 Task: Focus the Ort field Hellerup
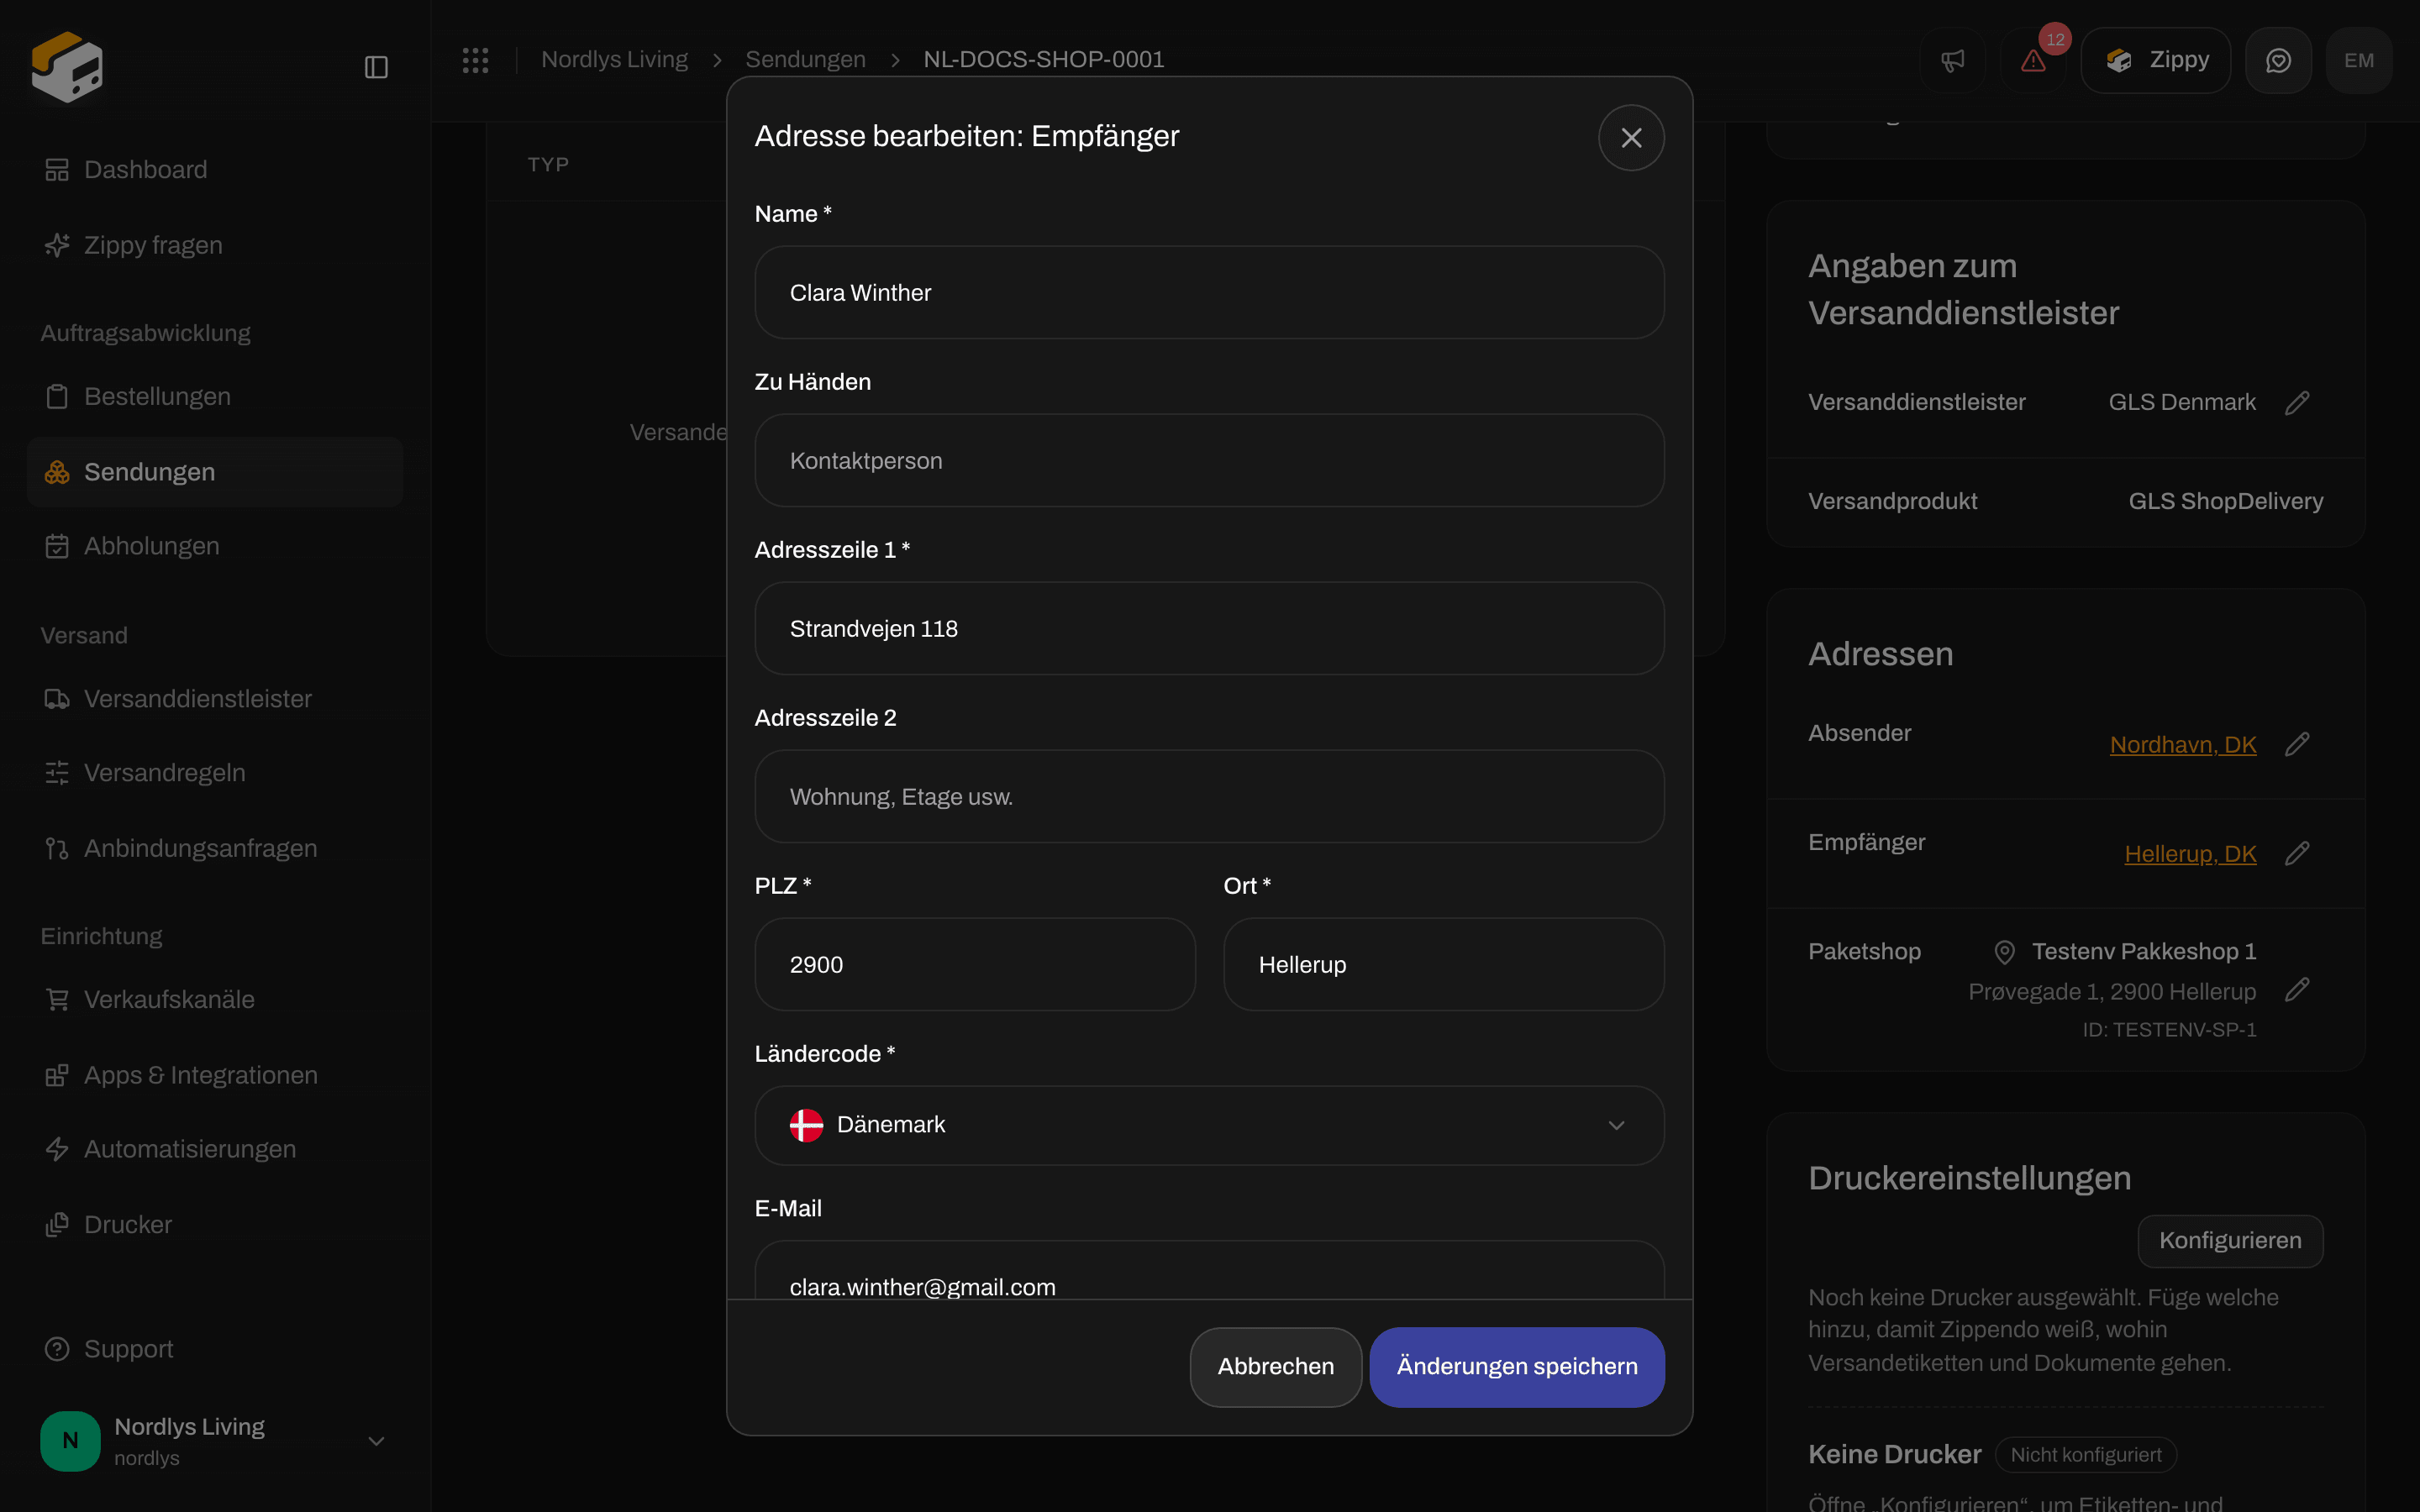pos(1444,965)
